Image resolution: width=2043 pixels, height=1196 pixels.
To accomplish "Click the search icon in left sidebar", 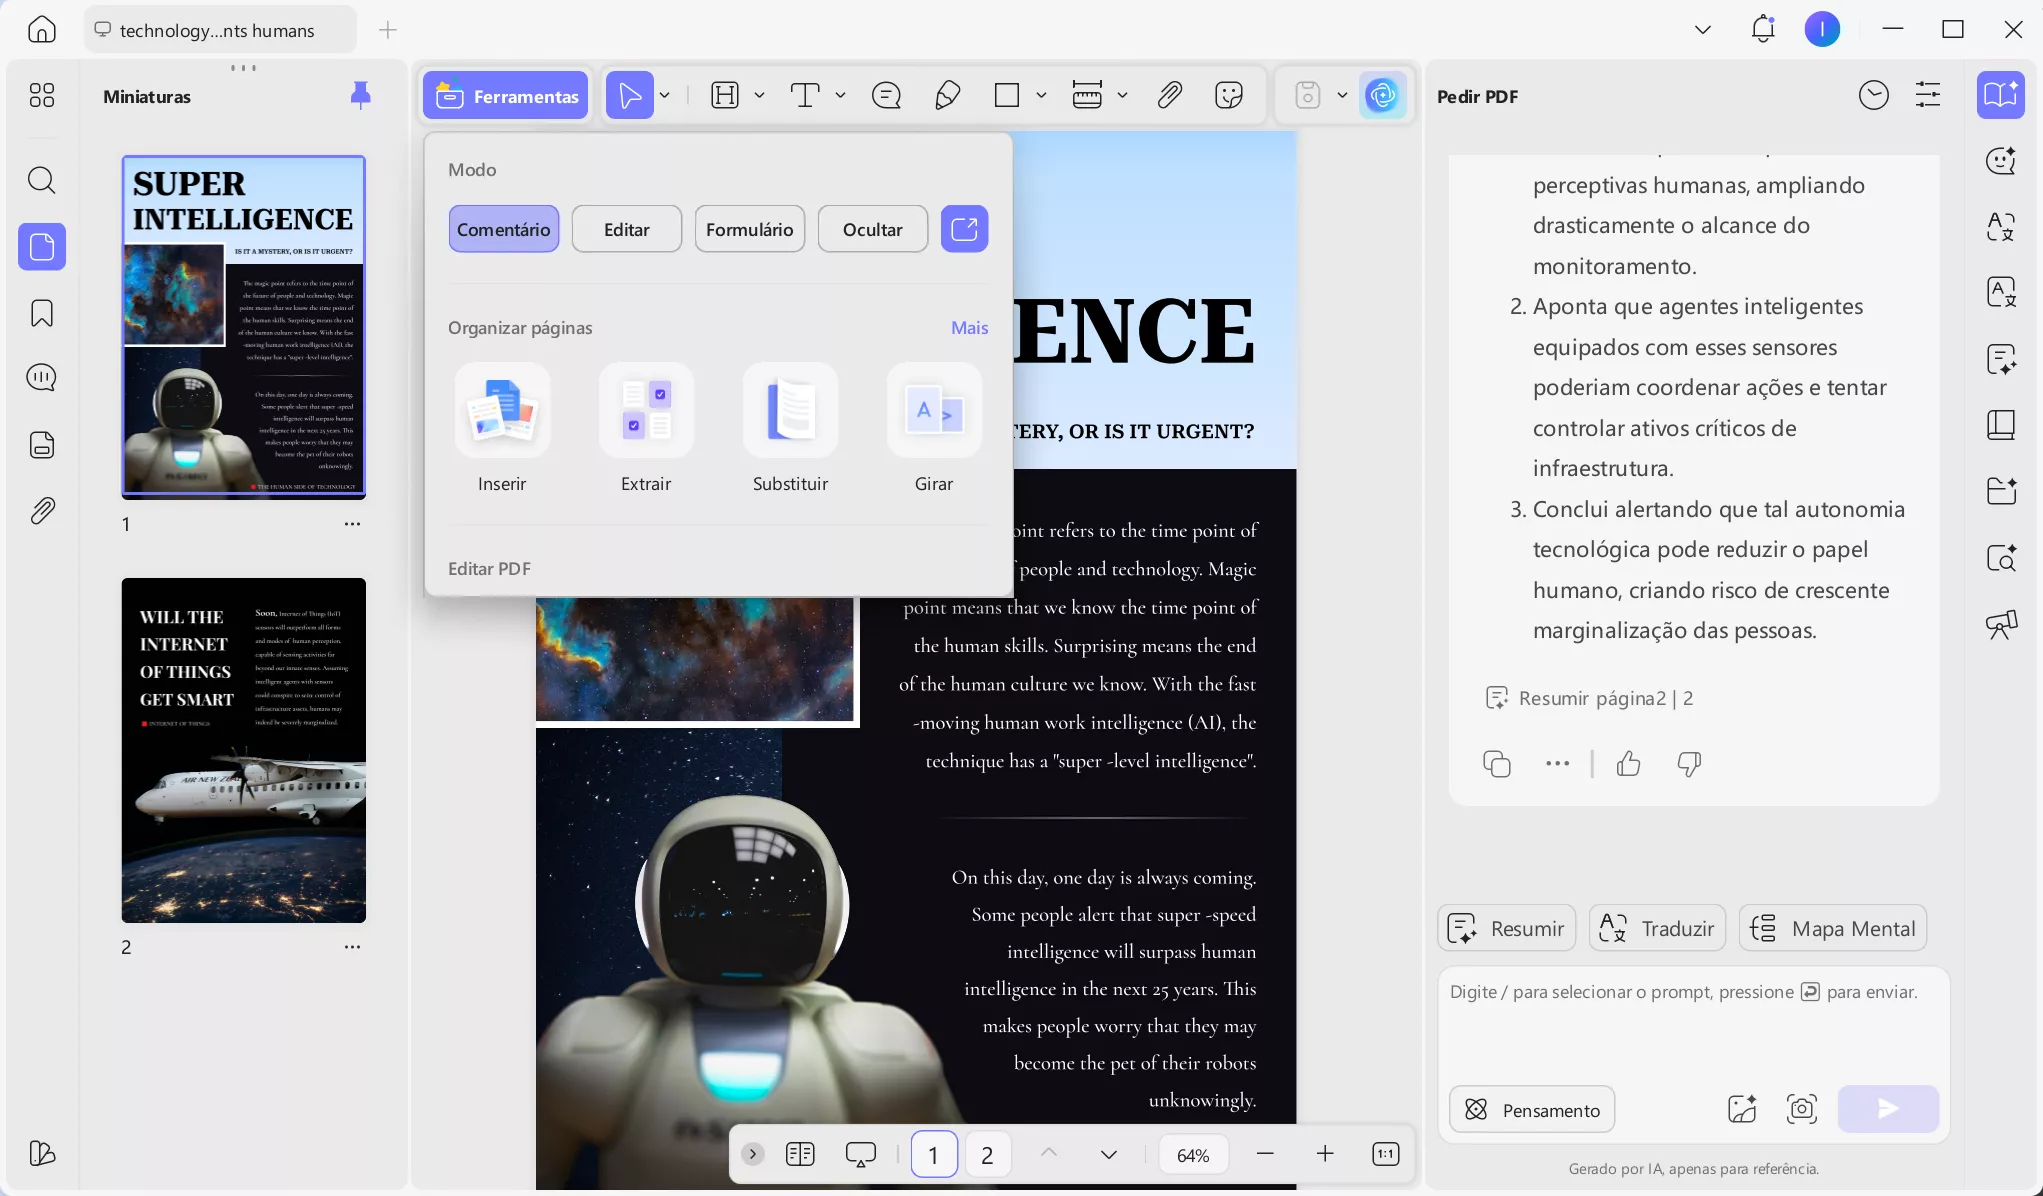I will pos(42,180).
